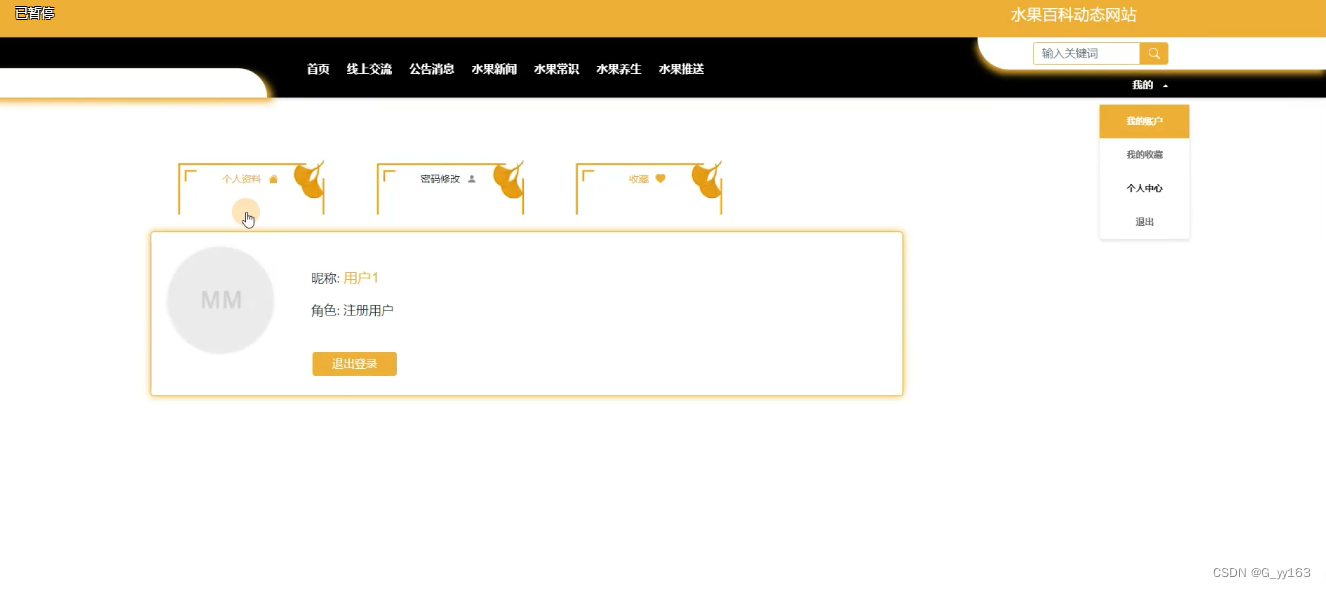
Task: Choose 个人中心 in the dropdown menu
Action: pyautogui.click(x=1144, y=188)
